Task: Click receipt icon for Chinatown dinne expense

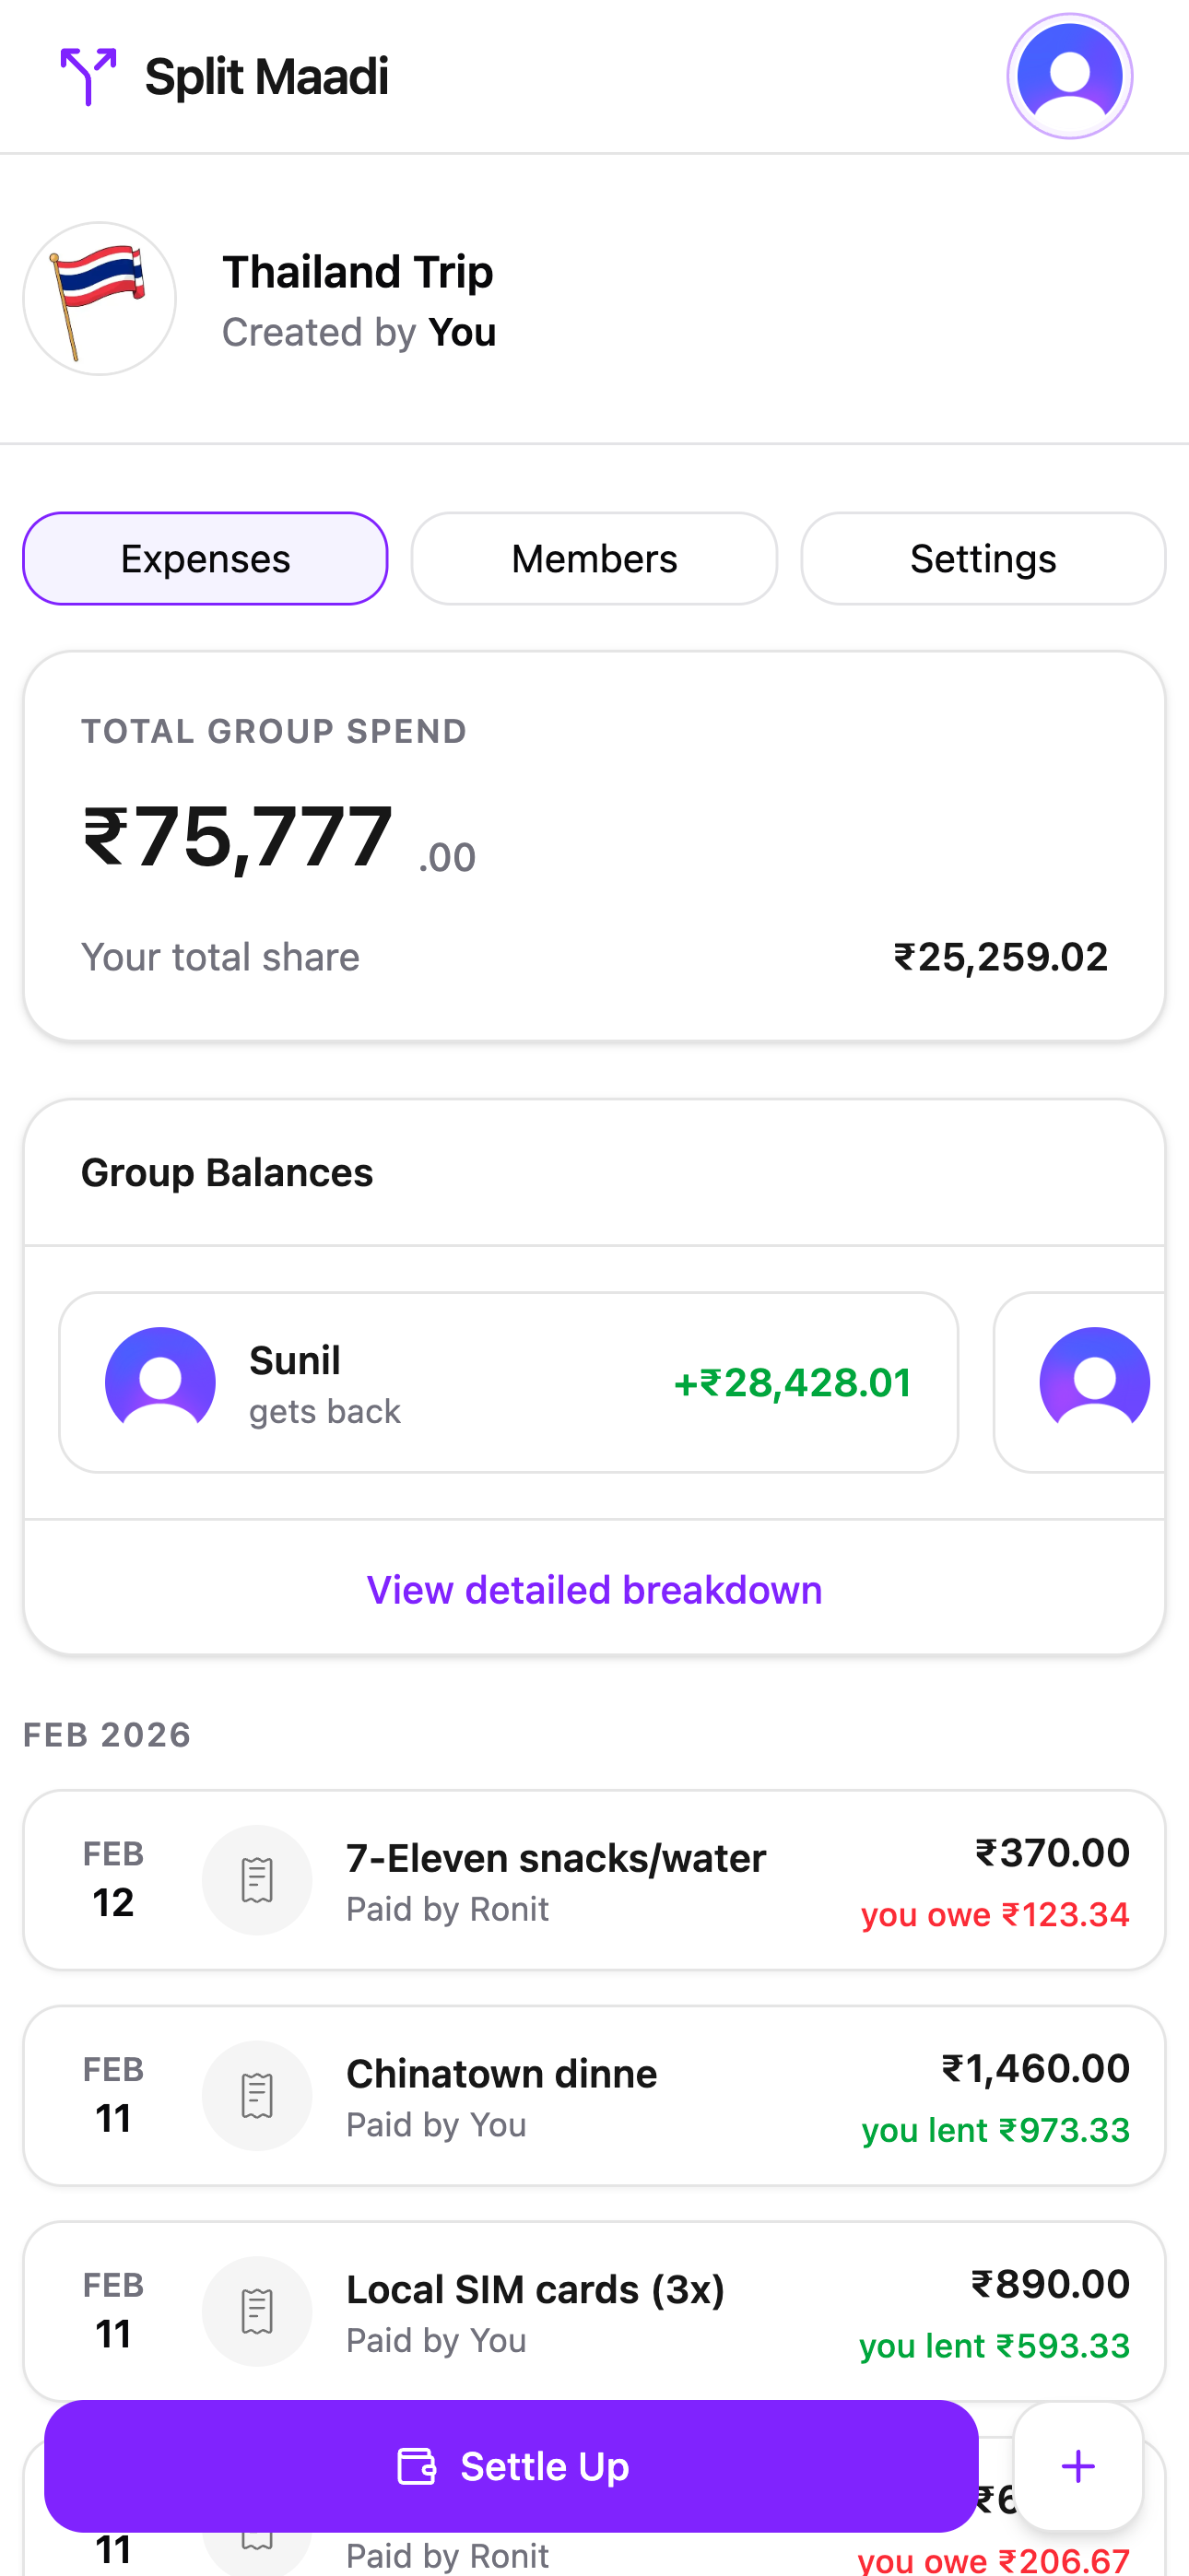Action: 257,2096
